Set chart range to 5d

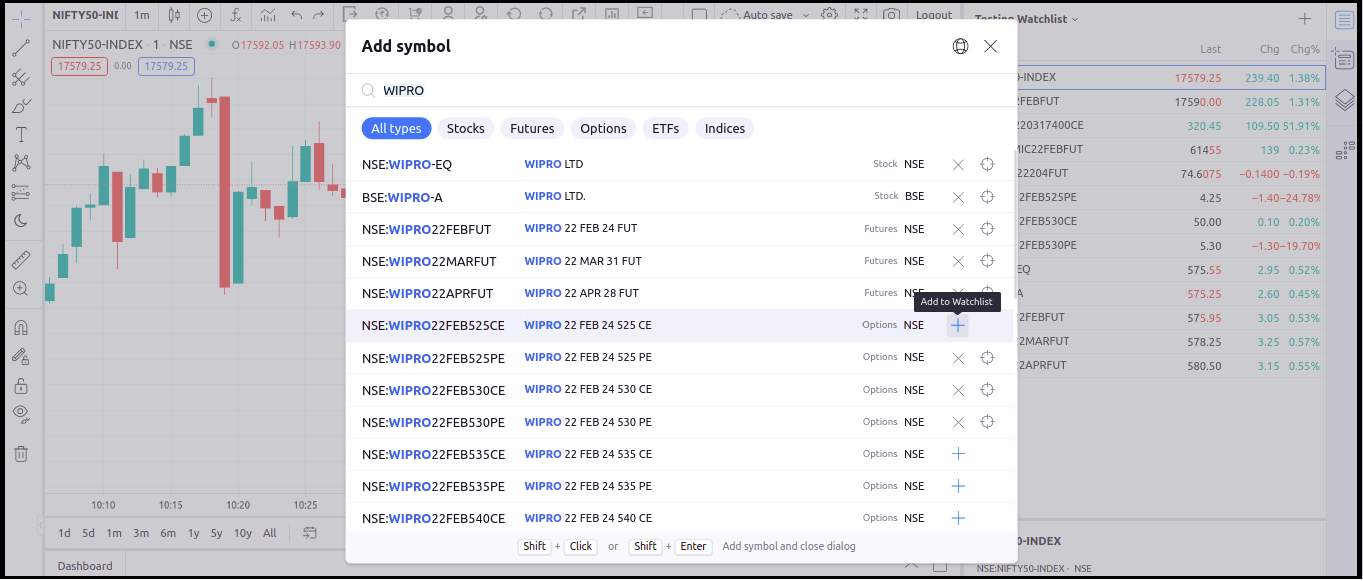click(89, 533)
